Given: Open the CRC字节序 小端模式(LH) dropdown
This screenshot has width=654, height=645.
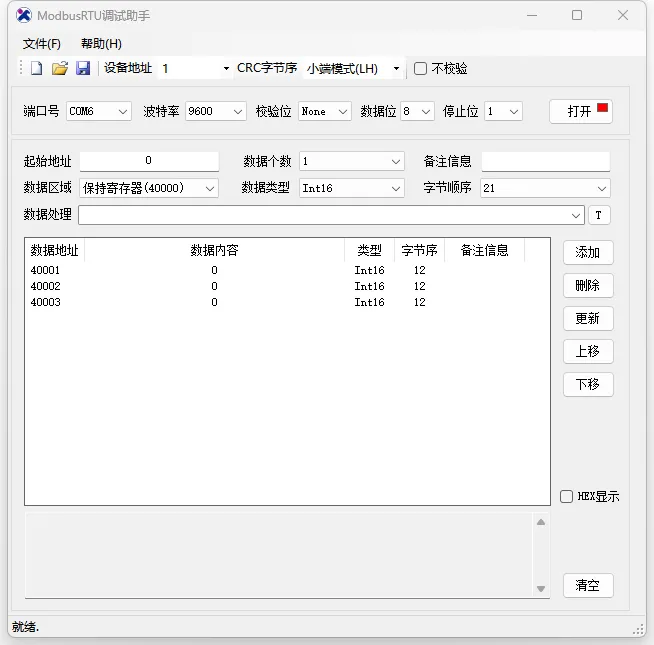Looking at the screenshot, I should click(x=396, y=68).
